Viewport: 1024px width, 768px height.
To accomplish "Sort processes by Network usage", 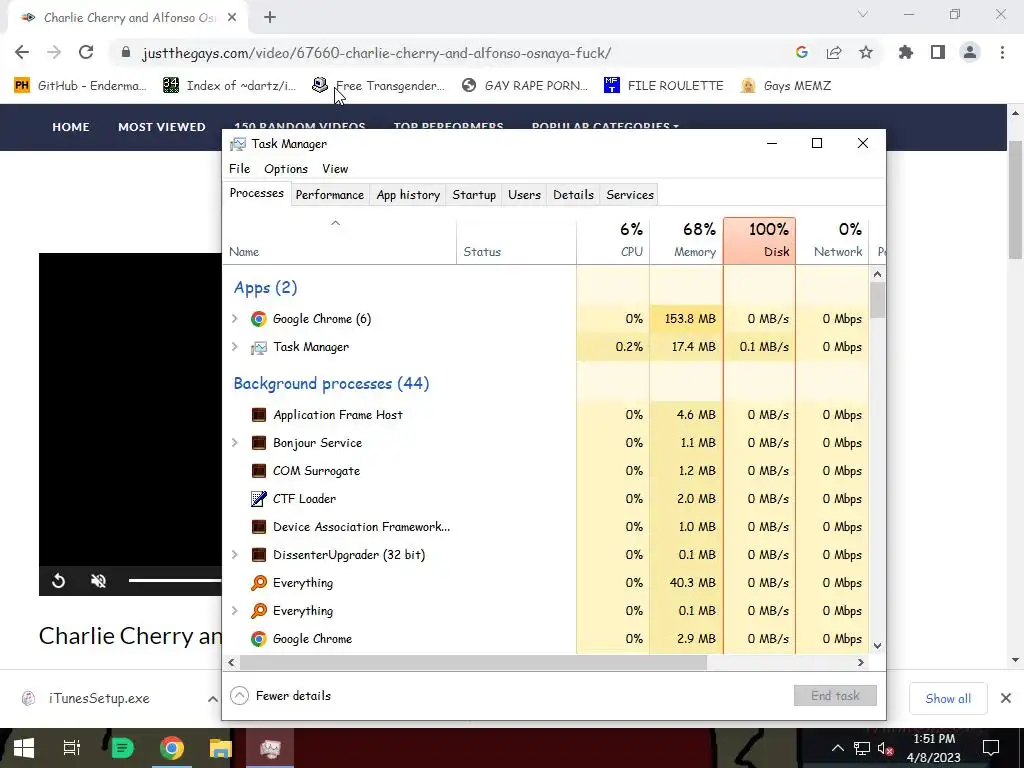I will [x=832, y=240].
